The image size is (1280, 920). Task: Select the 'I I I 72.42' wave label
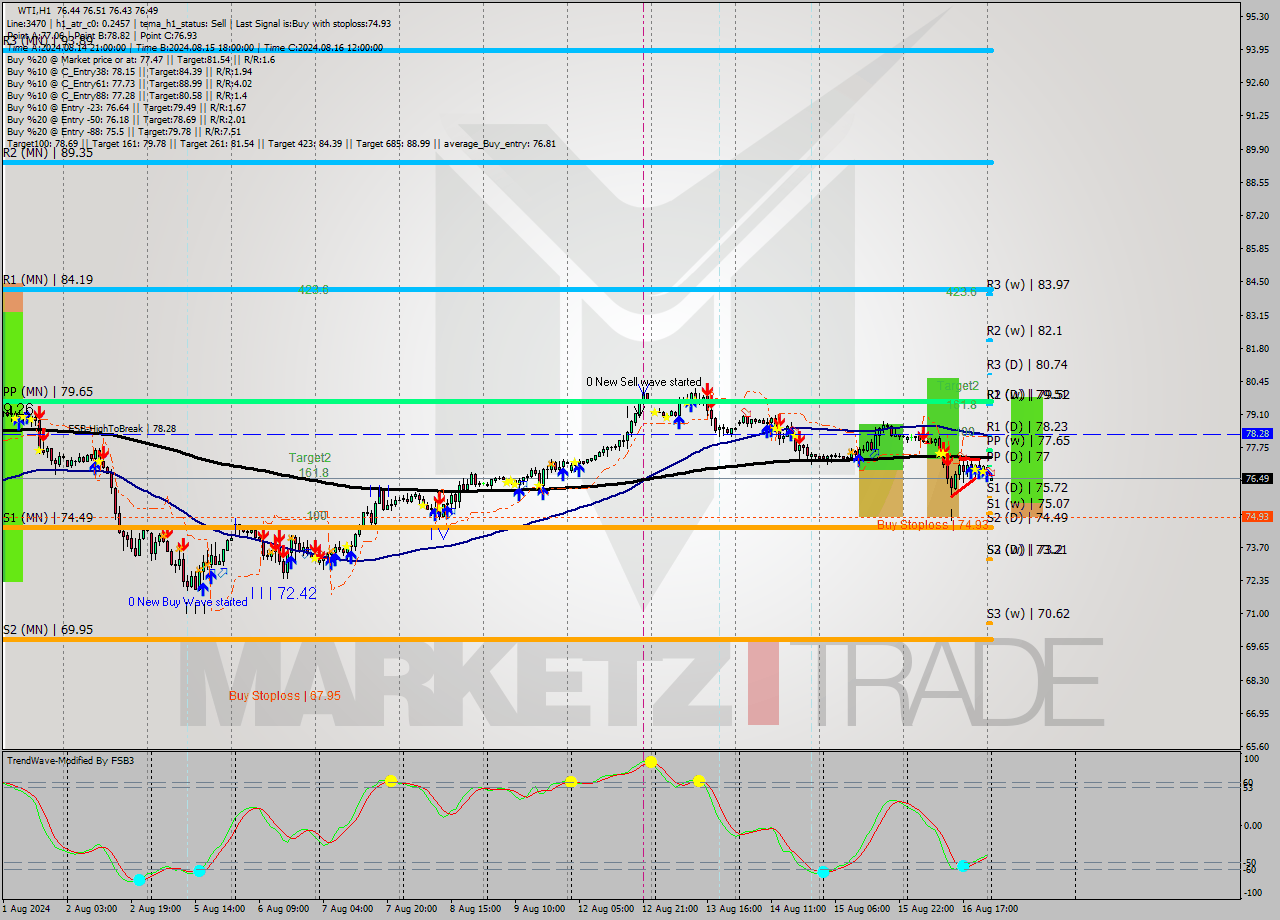pyautogui.click(x=284, y=593)
